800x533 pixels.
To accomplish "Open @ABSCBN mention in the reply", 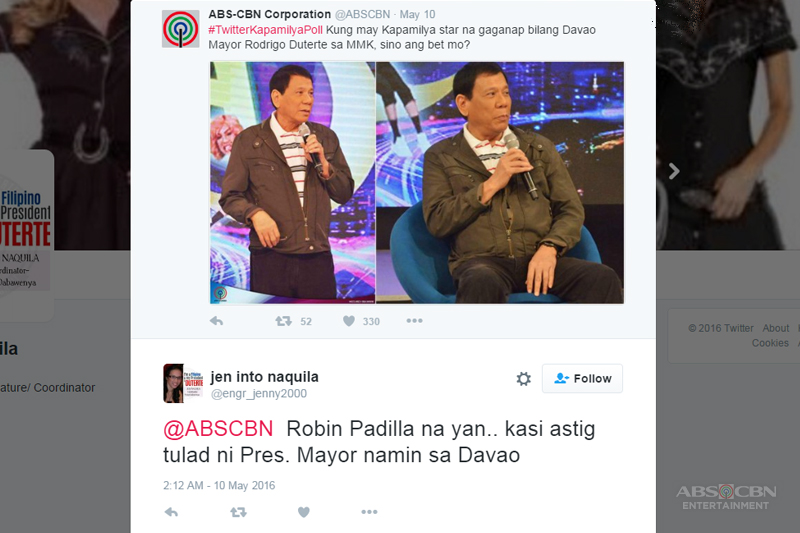I will click(218, 429).
